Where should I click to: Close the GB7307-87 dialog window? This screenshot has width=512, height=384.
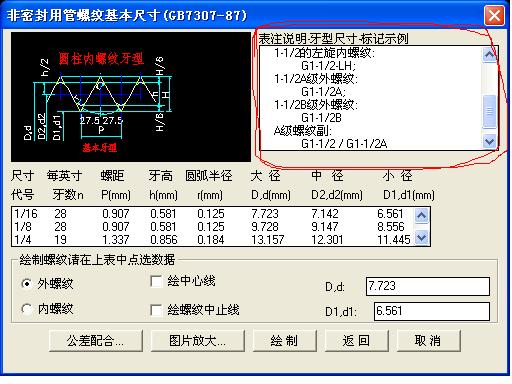[x=494, y=15]
